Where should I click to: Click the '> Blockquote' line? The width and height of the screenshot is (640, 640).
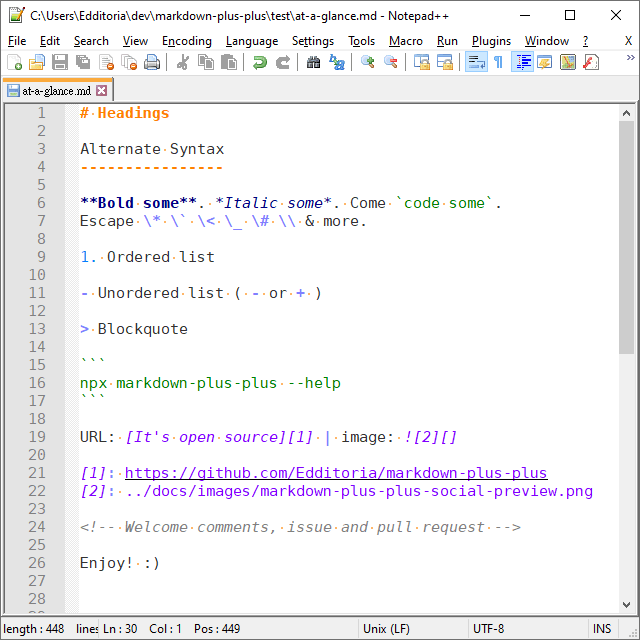134,329
